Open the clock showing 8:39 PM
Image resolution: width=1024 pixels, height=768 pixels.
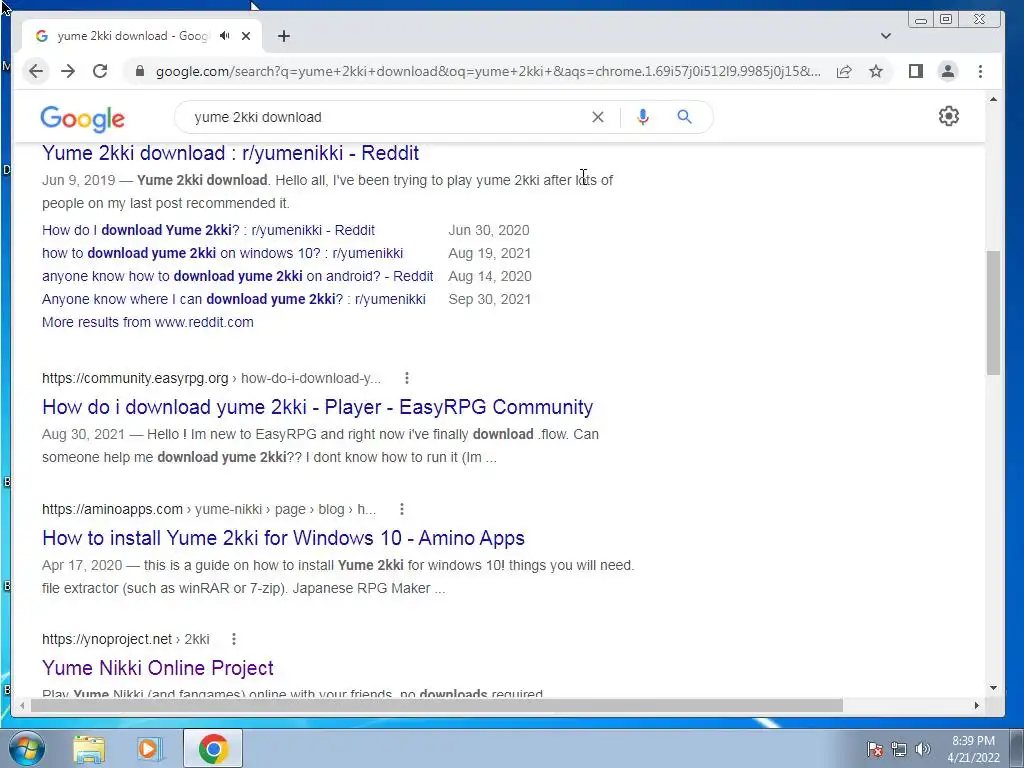click(x=973, y=749)
